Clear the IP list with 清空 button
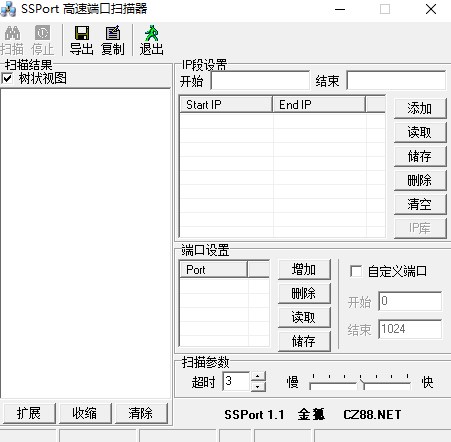The image size is (451, 442). click(420, 204)
